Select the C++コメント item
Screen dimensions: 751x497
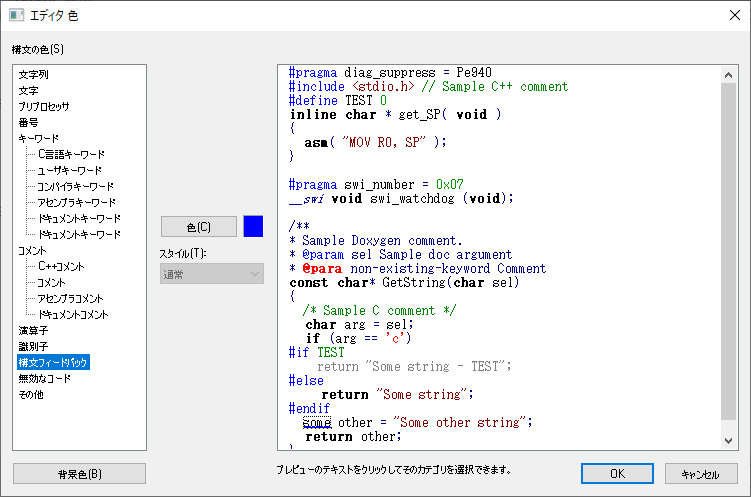[x=61, y=266]
